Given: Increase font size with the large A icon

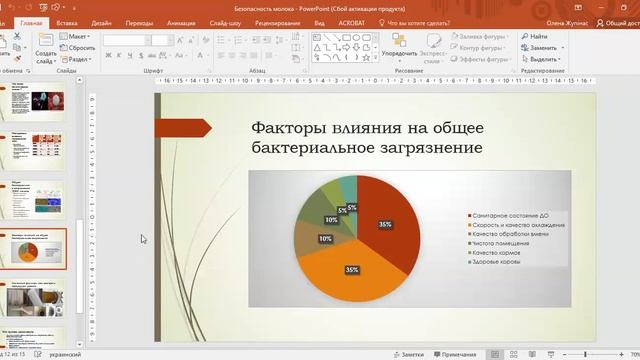Looking at the screenshot, I should click(180, 40).
